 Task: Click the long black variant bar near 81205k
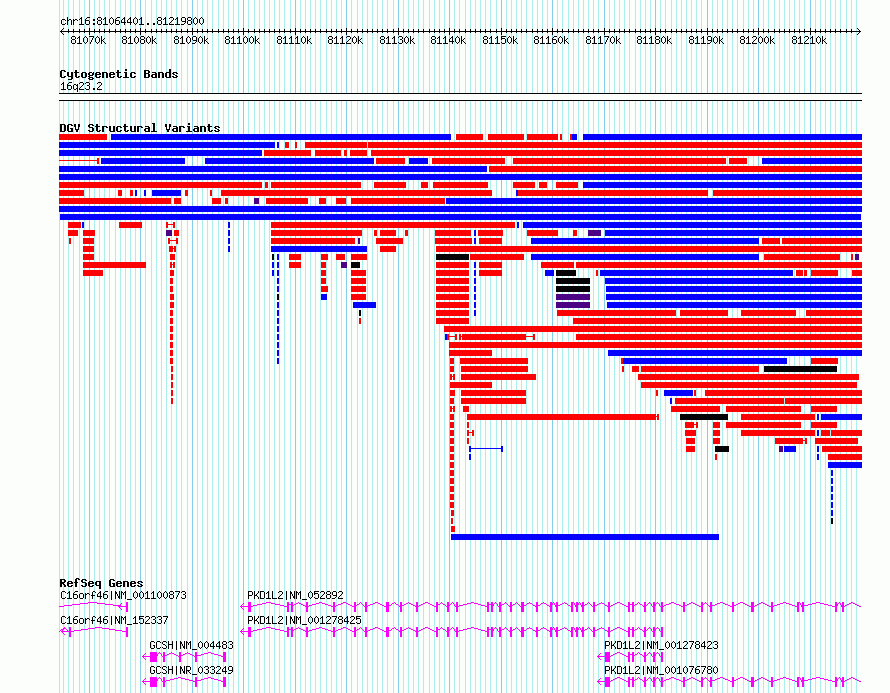pyautogui.click(x=800, y=369)
